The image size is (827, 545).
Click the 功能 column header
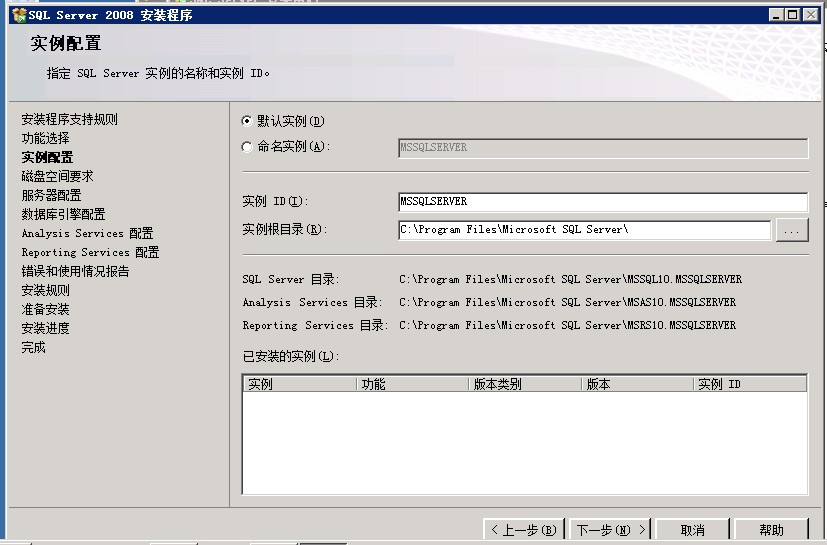[412, 384]
